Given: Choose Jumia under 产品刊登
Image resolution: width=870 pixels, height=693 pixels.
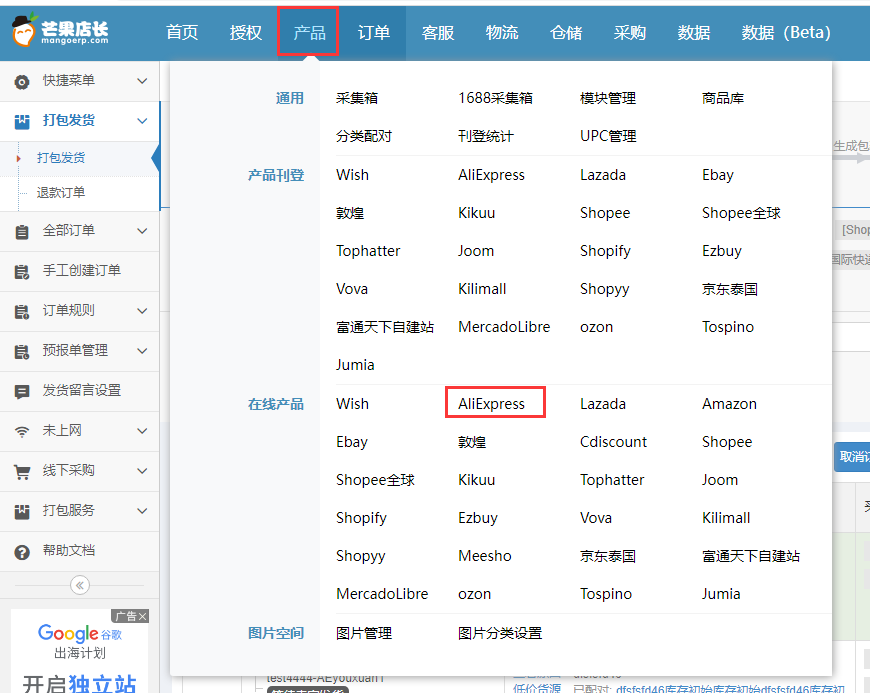Looking at the screenshot, I should point(355,365).
